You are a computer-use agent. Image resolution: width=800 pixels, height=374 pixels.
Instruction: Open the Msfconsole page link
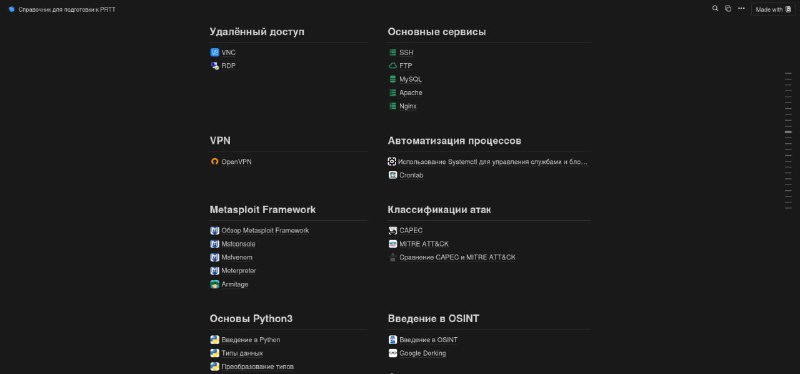click(238, 244)
